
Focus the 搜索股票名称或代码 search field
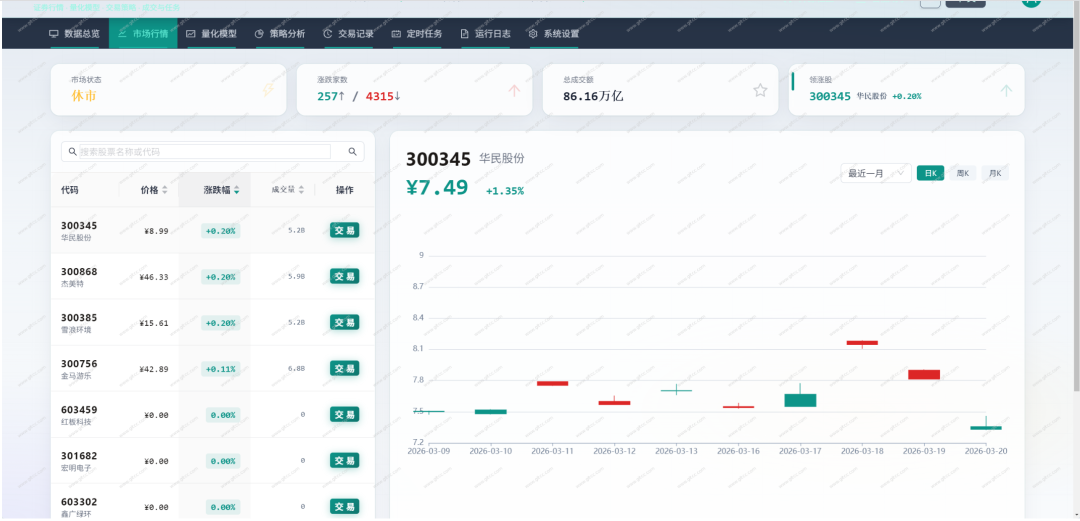tap(205, 152)
